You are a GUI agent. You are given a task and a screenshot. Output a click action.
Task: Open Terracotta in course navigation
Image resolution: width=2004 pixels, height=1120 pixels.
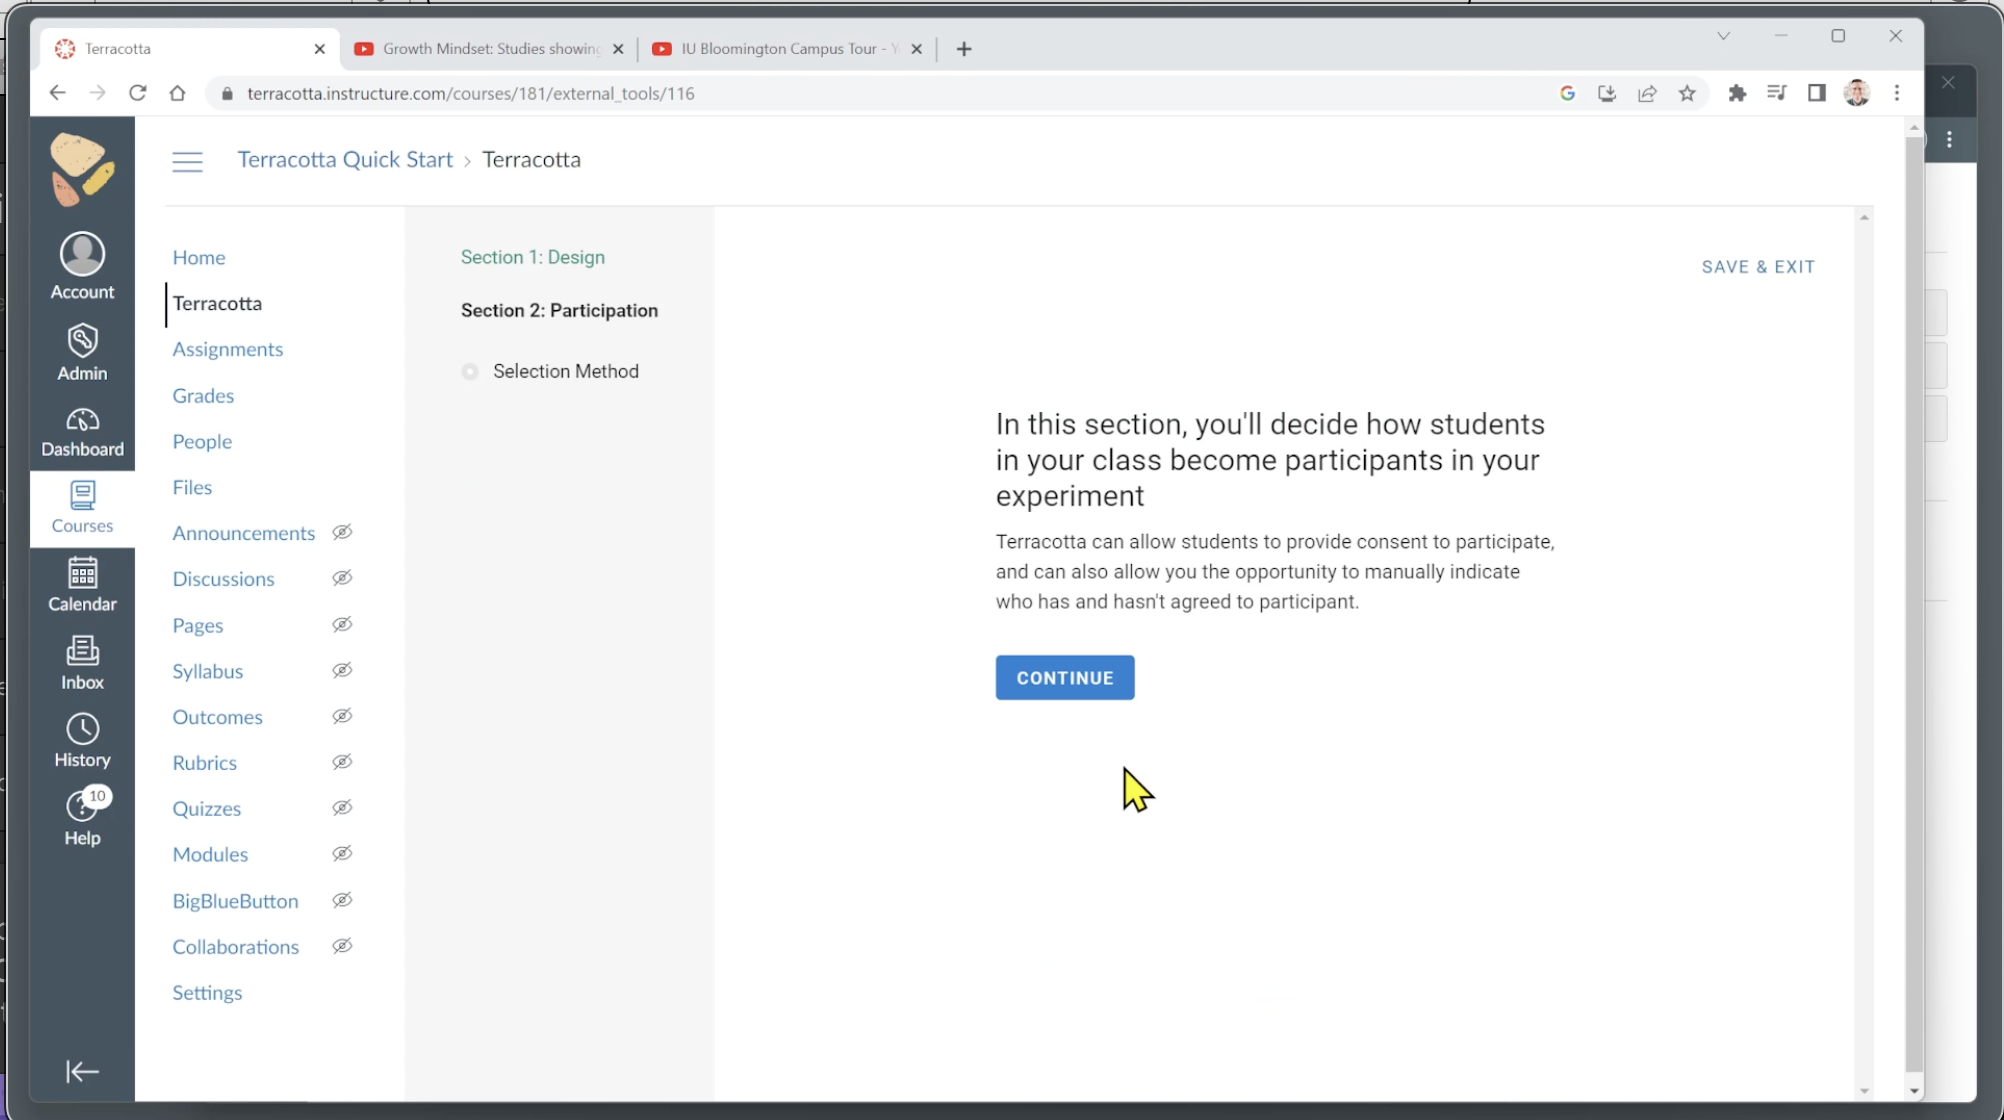pyautogui.click(x=217, y=303)
